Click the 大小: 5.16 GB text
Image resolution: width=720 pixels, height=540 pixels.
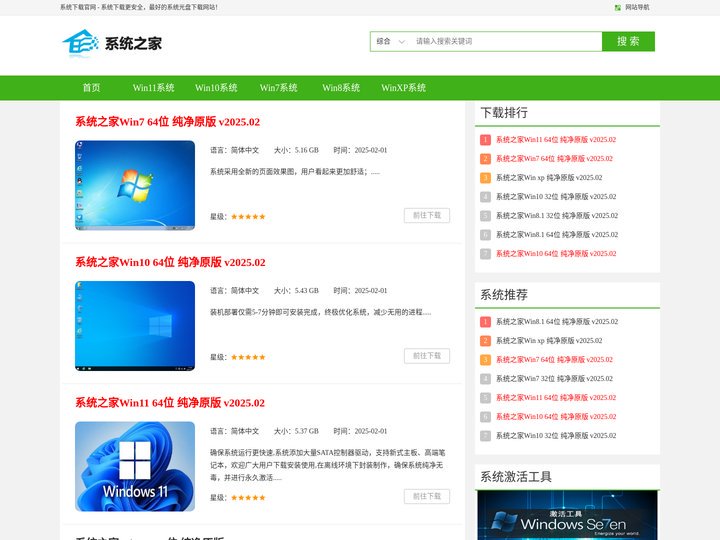tap(296, 150)
